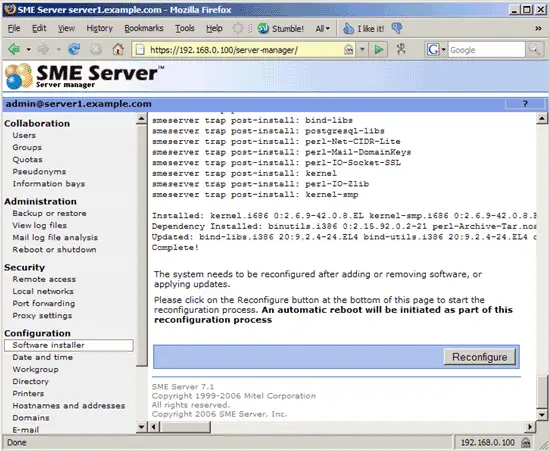Viewport: 550px width, 451px height.
Task: Open the address bar URL dropdown
Action: [x=362, y=49]
